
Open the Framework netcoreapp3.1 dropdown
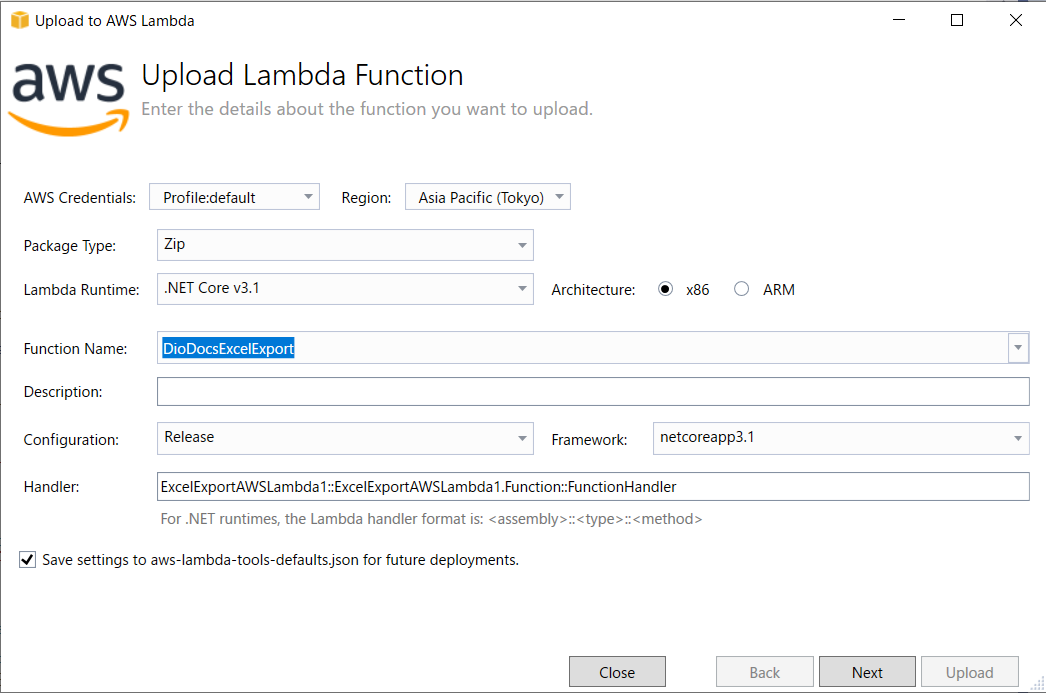coord(841,438)
